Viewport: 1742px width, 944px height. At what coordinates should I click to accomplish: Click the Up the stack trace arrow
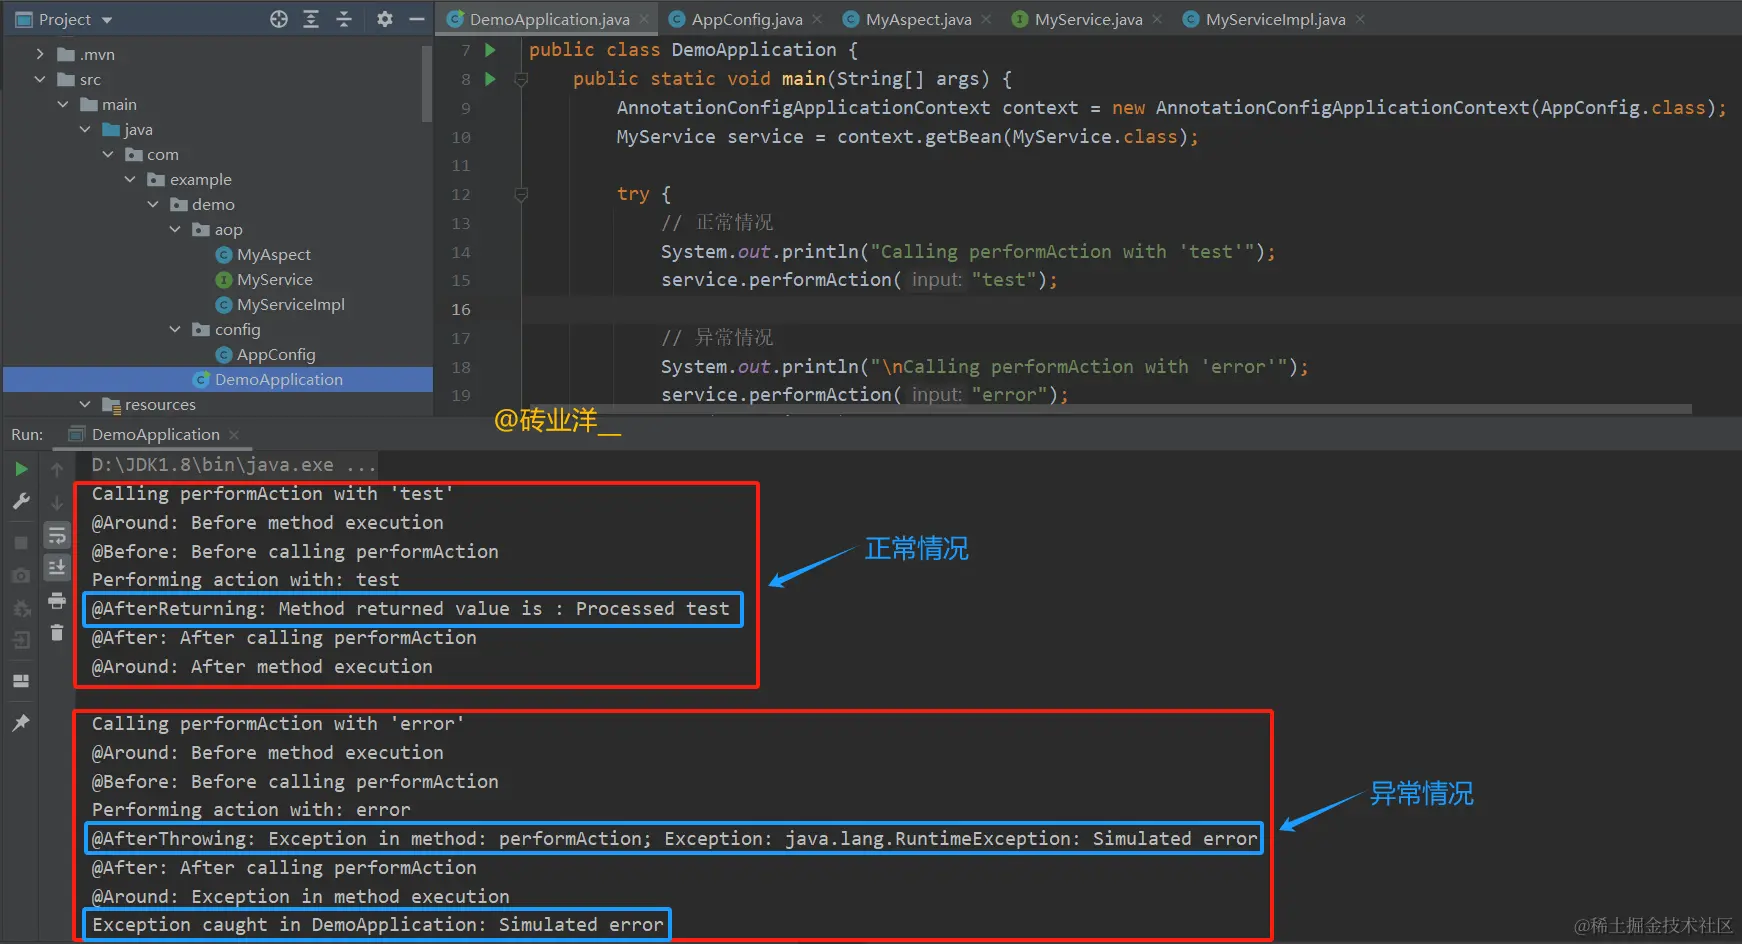click(x=57, y=469)
